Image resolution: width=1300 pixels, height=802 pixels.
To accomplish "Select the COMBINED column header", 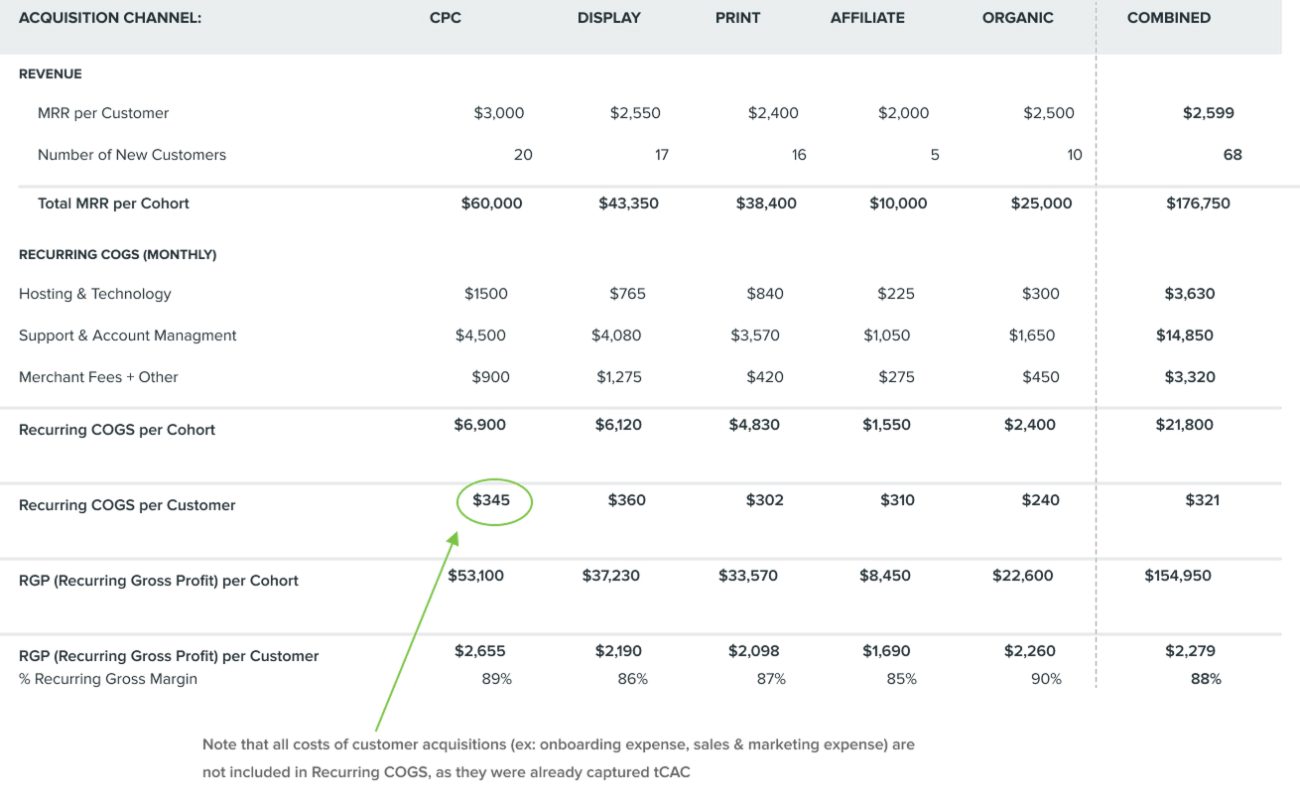I will tap(1168, 18).
